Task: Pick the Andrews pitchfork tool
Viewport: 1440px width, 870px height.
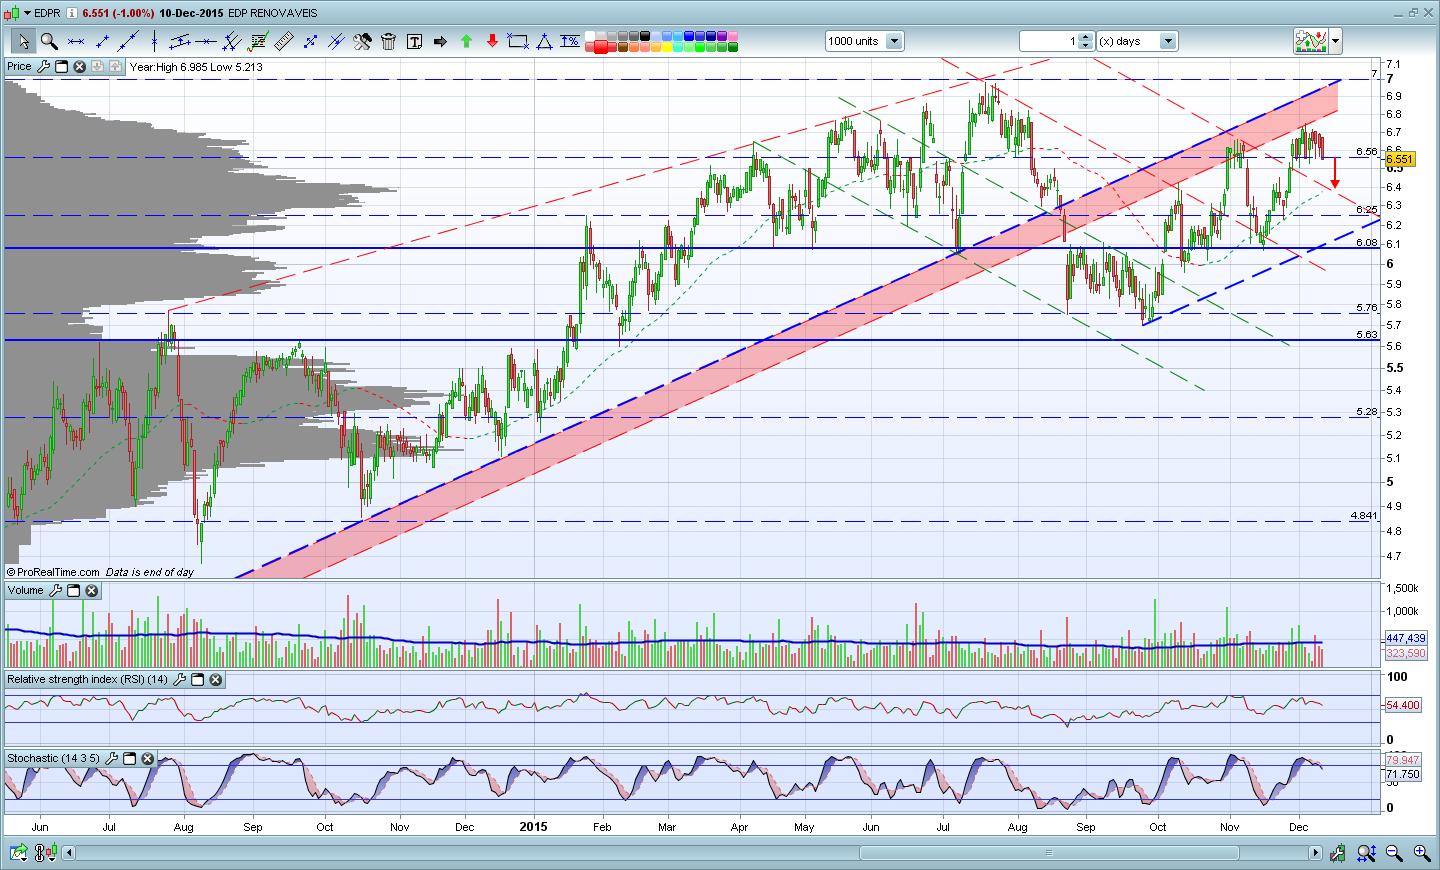Action: pos(232,41)
